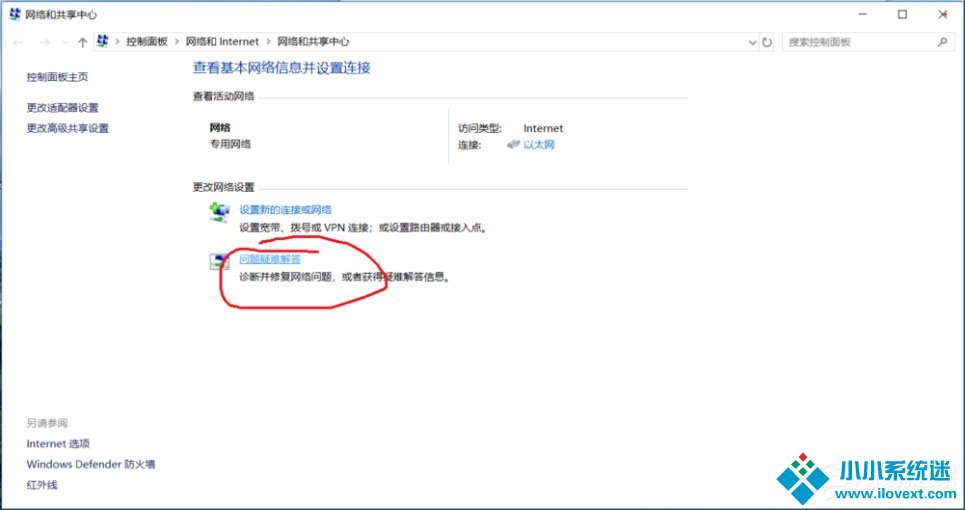Open 控制面板主页 in sidebar
This screenshot has width=965, height=510.
click(x=57, y=77)
